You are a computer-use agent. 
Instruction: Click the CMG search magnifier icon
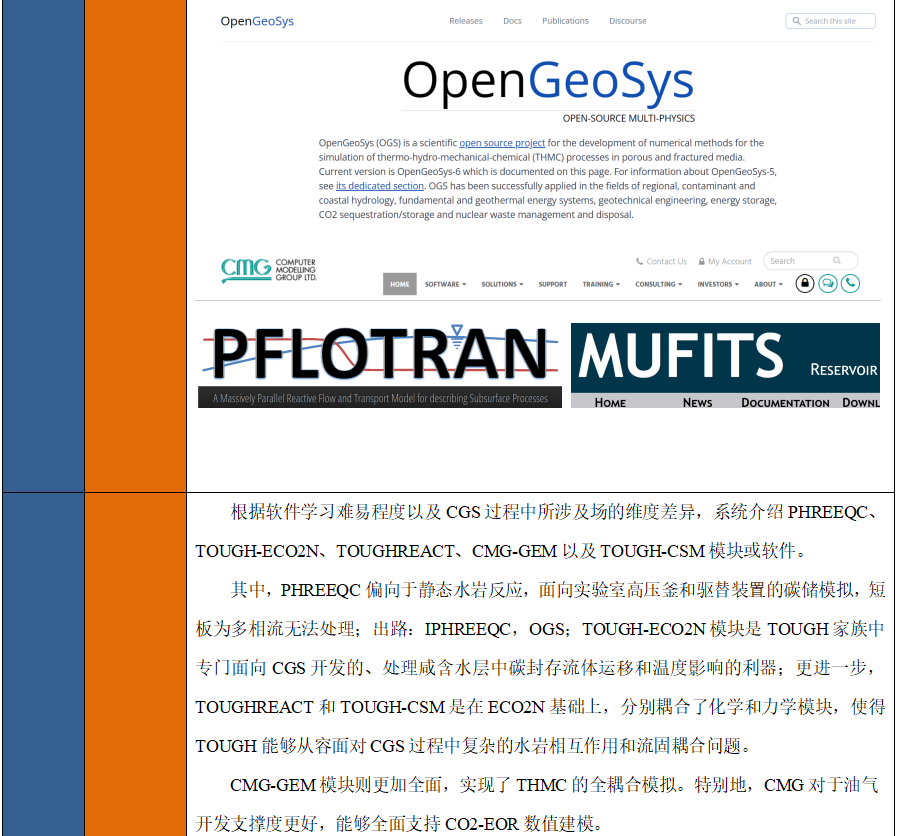click(837, 261)
